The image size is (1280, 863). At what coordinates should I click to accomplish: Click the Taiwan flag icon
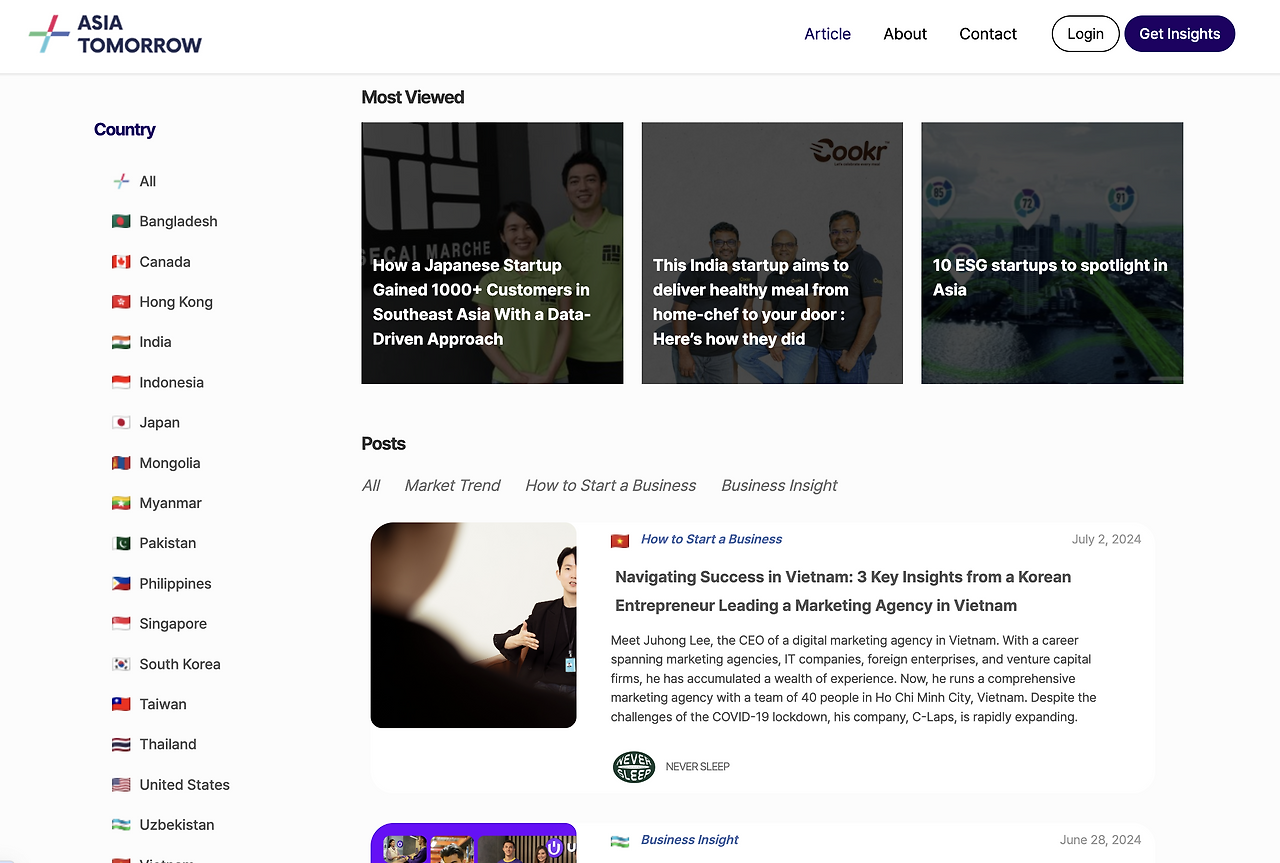click(121, 704)
